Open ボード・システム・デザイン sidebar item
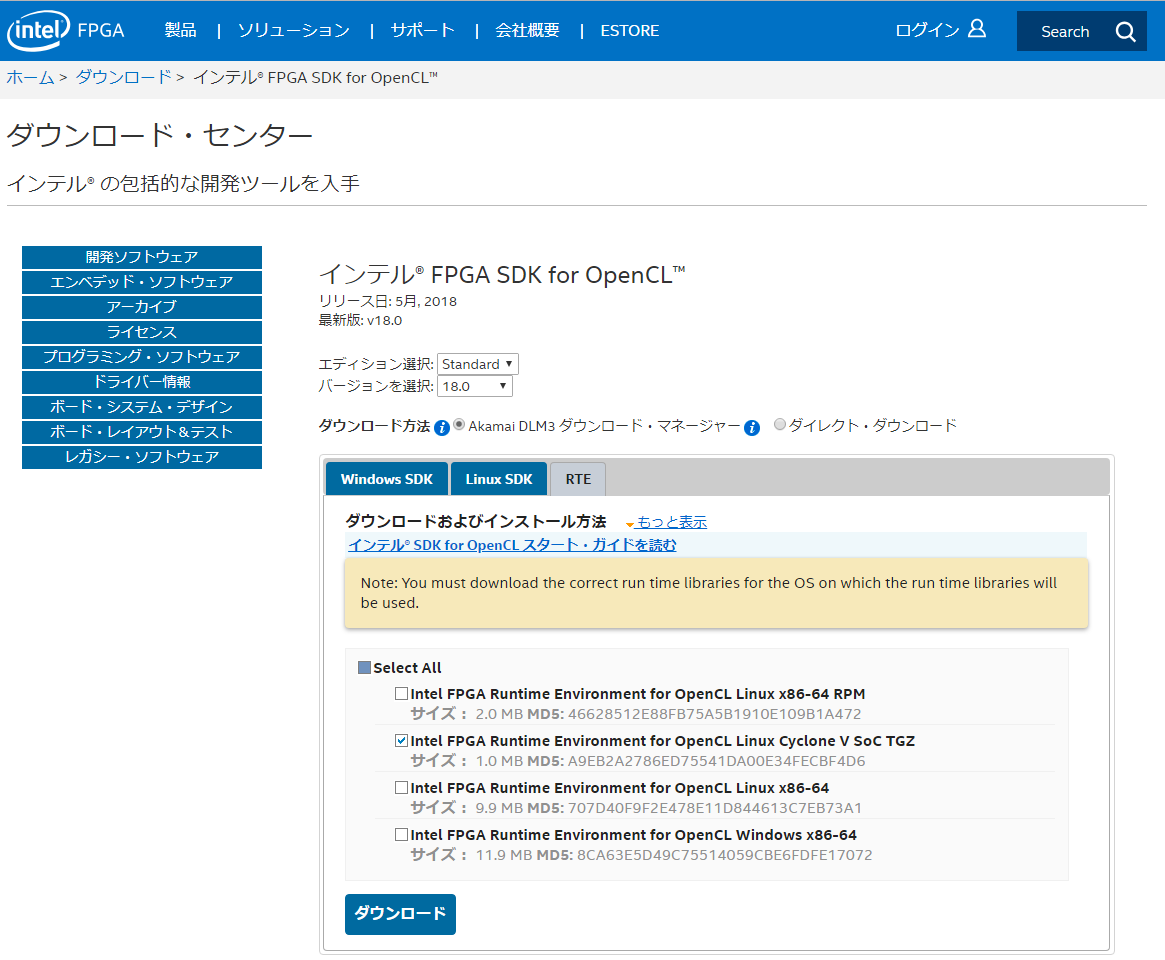The height and width of the screenshot is (960, 1165). point(142,407)
